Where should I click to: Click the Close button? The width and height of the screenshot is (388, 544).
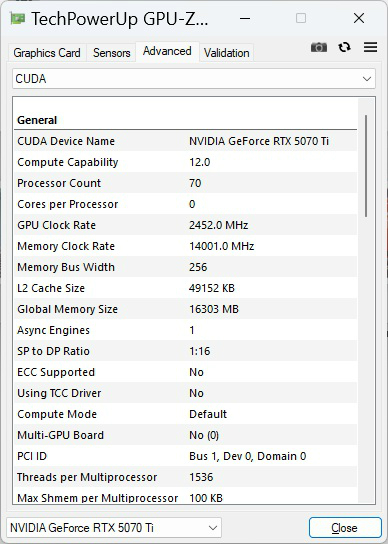[x=345, y=528]
